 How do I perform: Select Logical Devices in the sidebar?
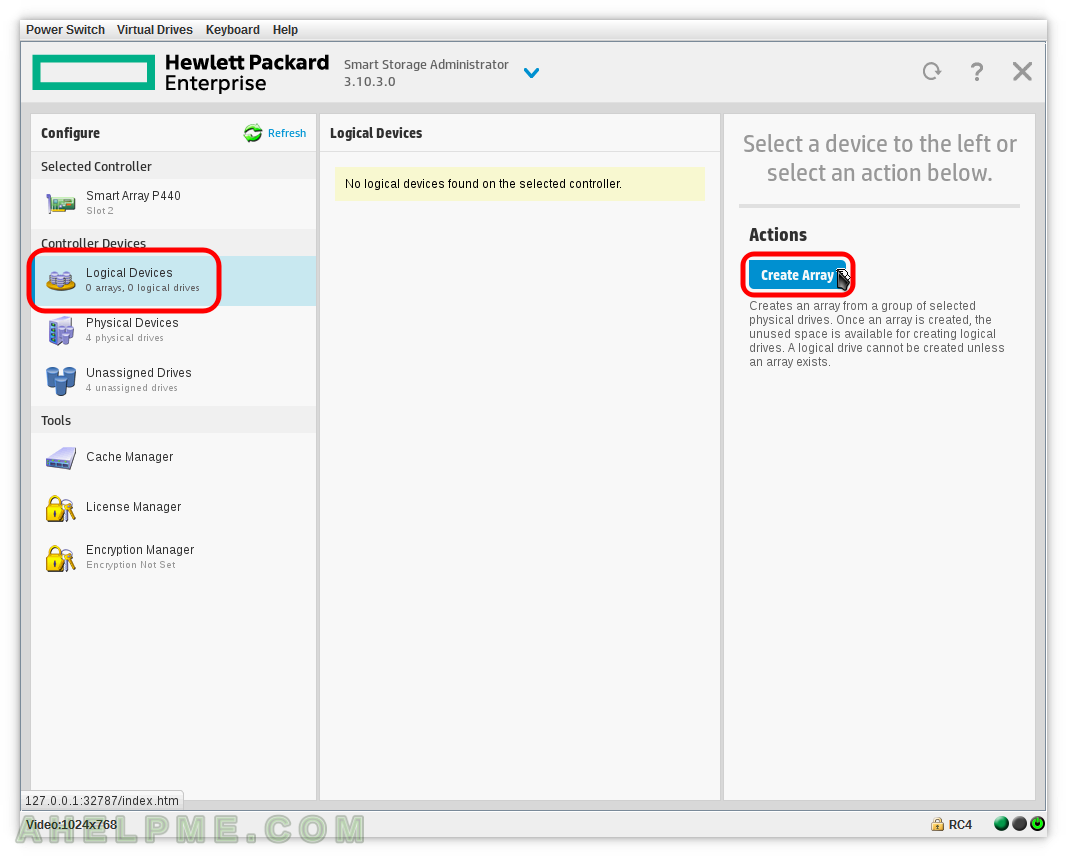174,280
